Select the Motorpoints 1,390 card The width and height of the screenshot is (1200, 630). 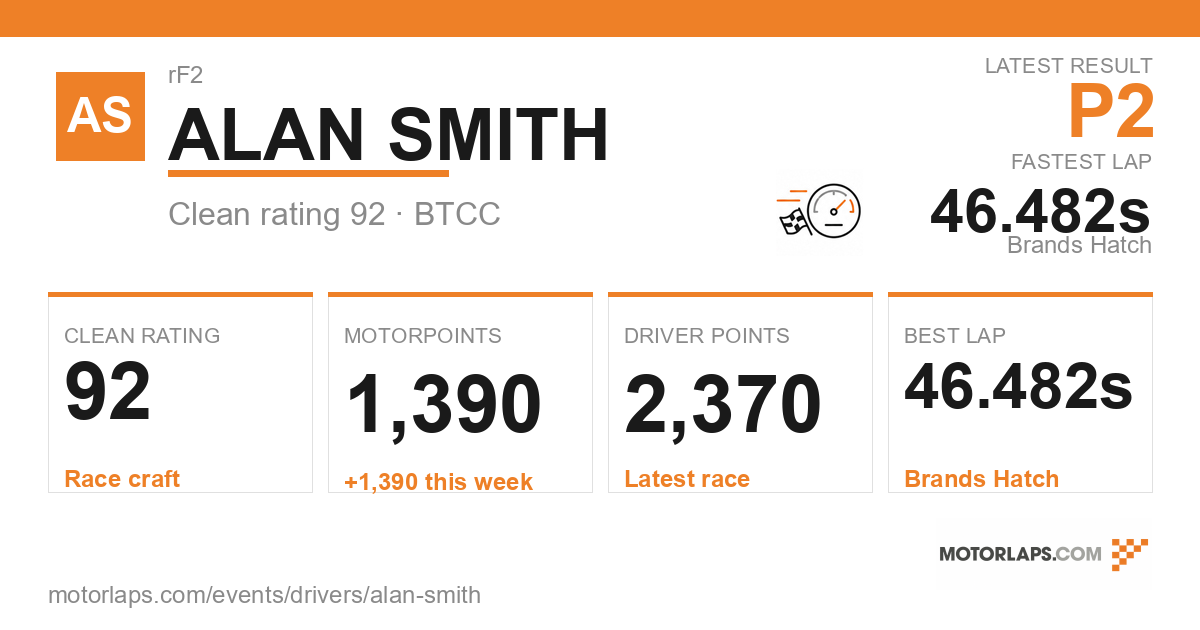[x=460, y=393]
